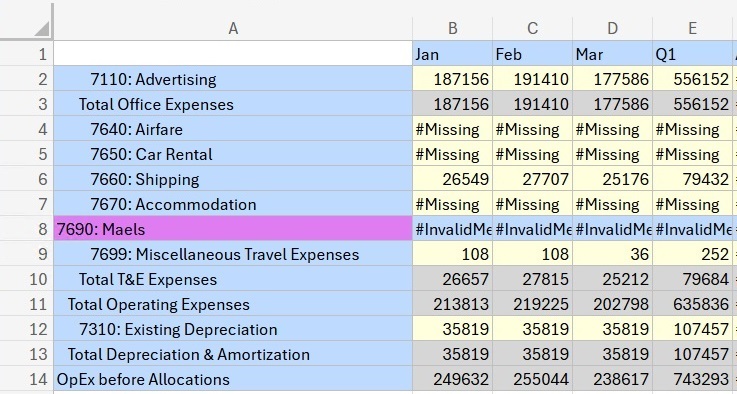This screenshot has width=737, height=394.
Task: Click the #InvalidMe cell under Feb
Action: [x=533, y=229]
